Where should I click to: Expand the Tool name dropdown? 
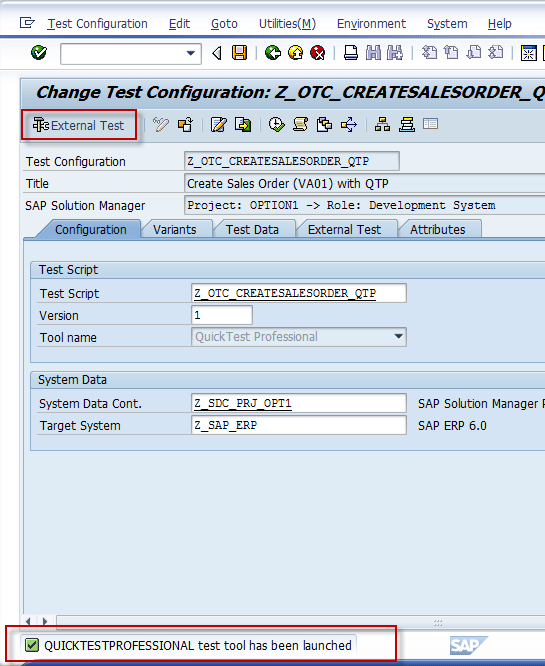(x=398, y=337)
